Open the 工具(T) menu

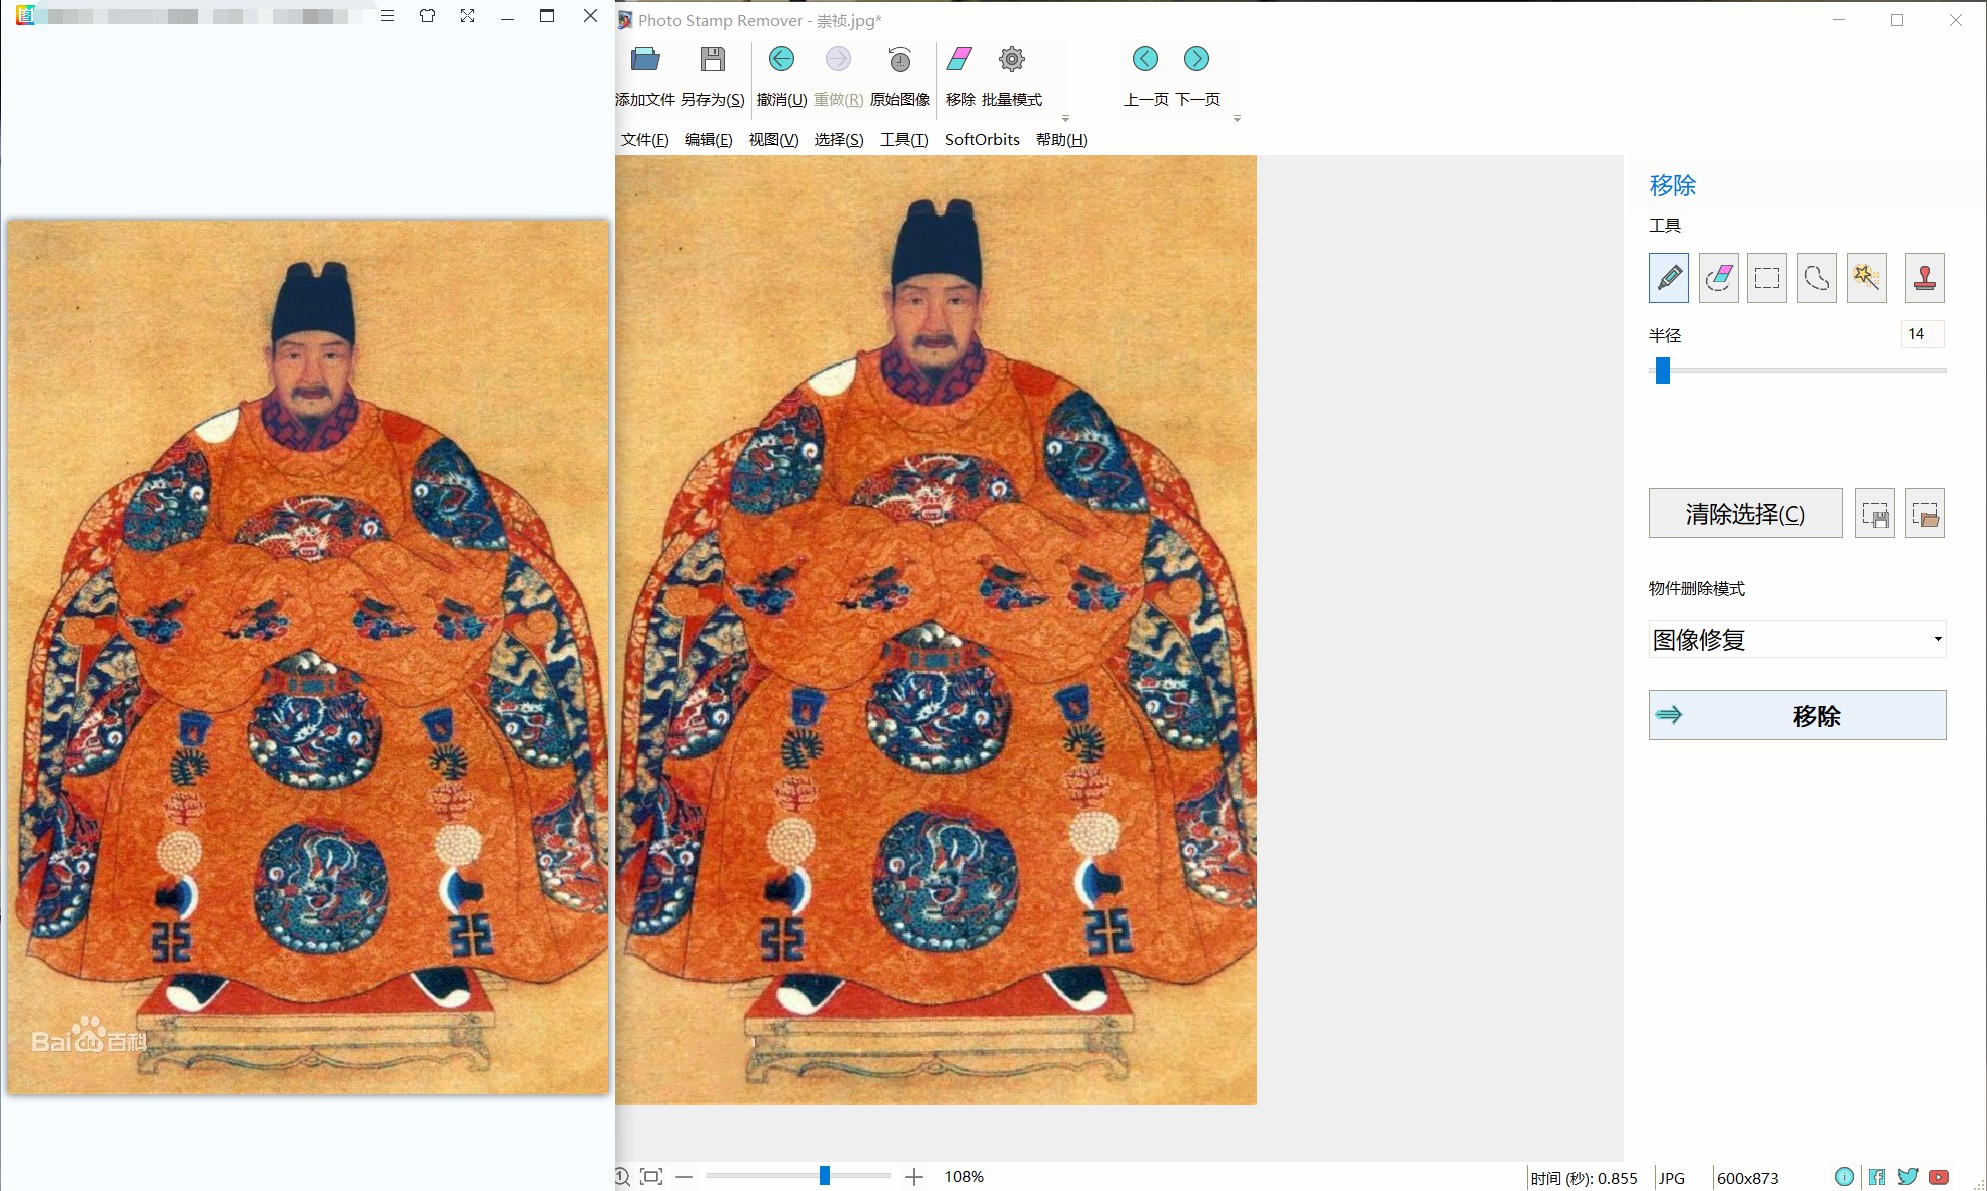[904, 140]
